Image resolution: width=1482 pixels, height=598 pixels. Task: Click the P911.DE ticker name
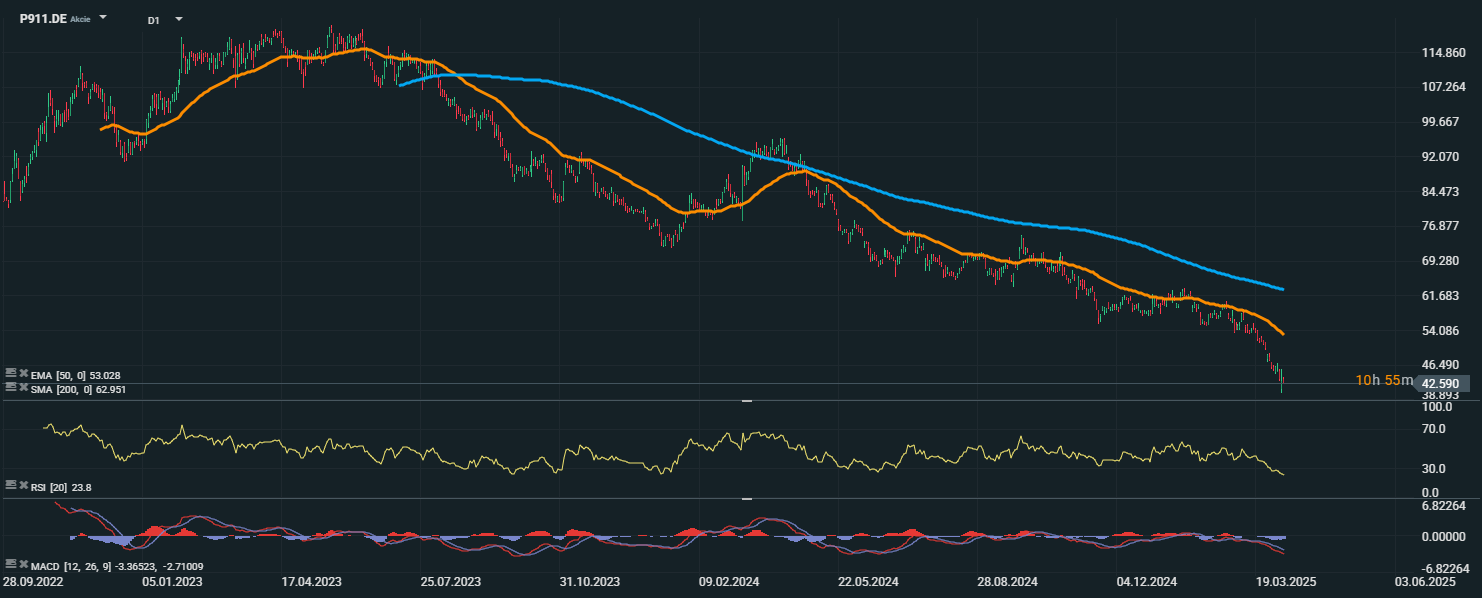[x=43, y=19]
